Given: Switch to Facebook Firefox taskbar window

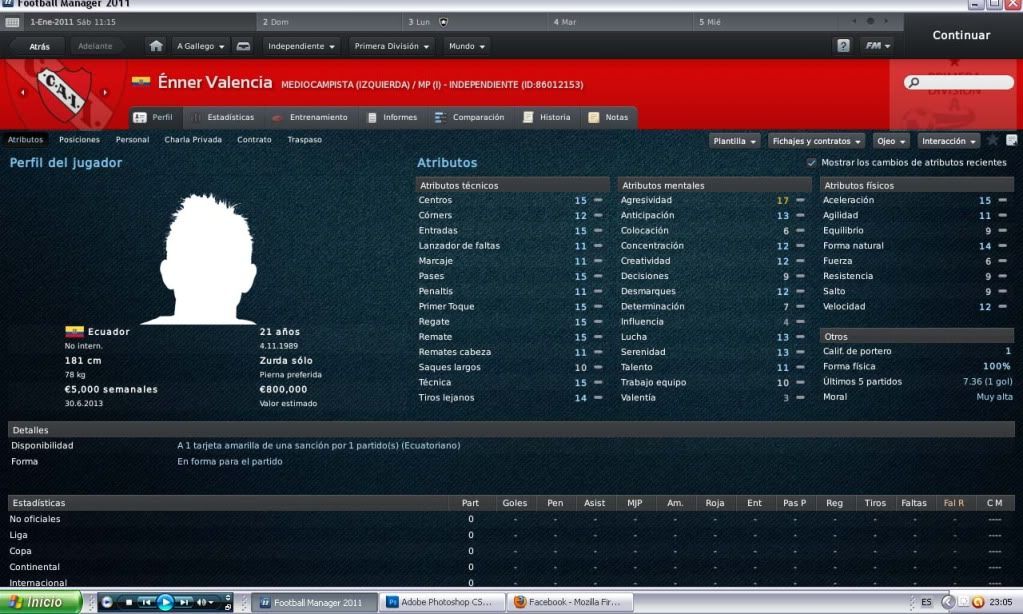Looking at the screenshot, I should (x=572, y=602).
